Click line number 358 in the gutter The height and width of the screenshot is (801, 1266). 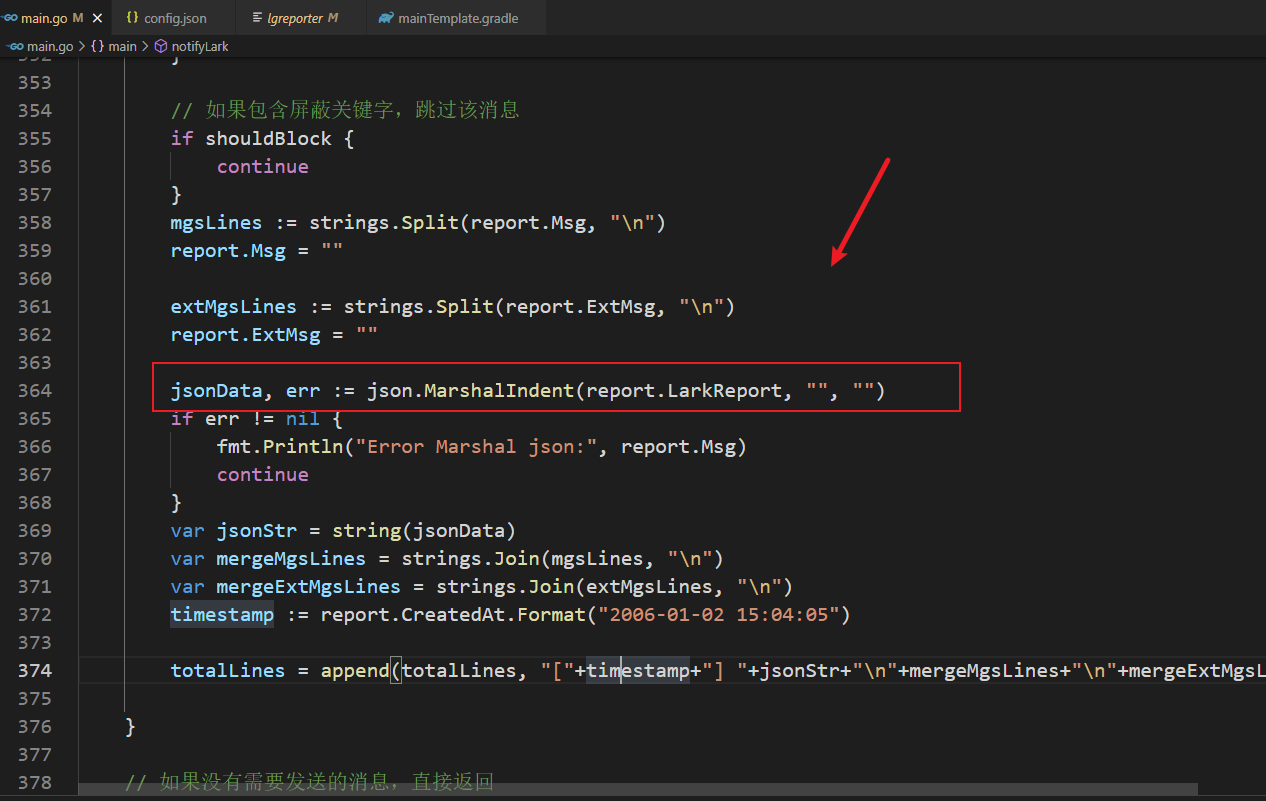[x=35, y=222]
